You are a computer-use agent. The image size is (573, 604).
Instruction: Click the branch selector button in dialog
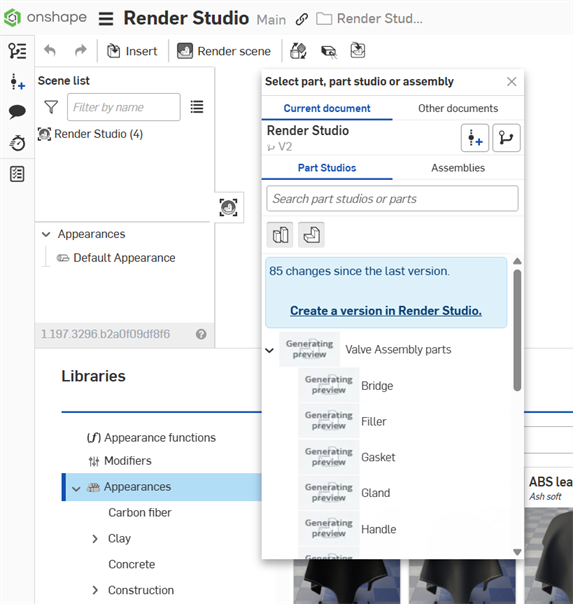click(506, 138)
